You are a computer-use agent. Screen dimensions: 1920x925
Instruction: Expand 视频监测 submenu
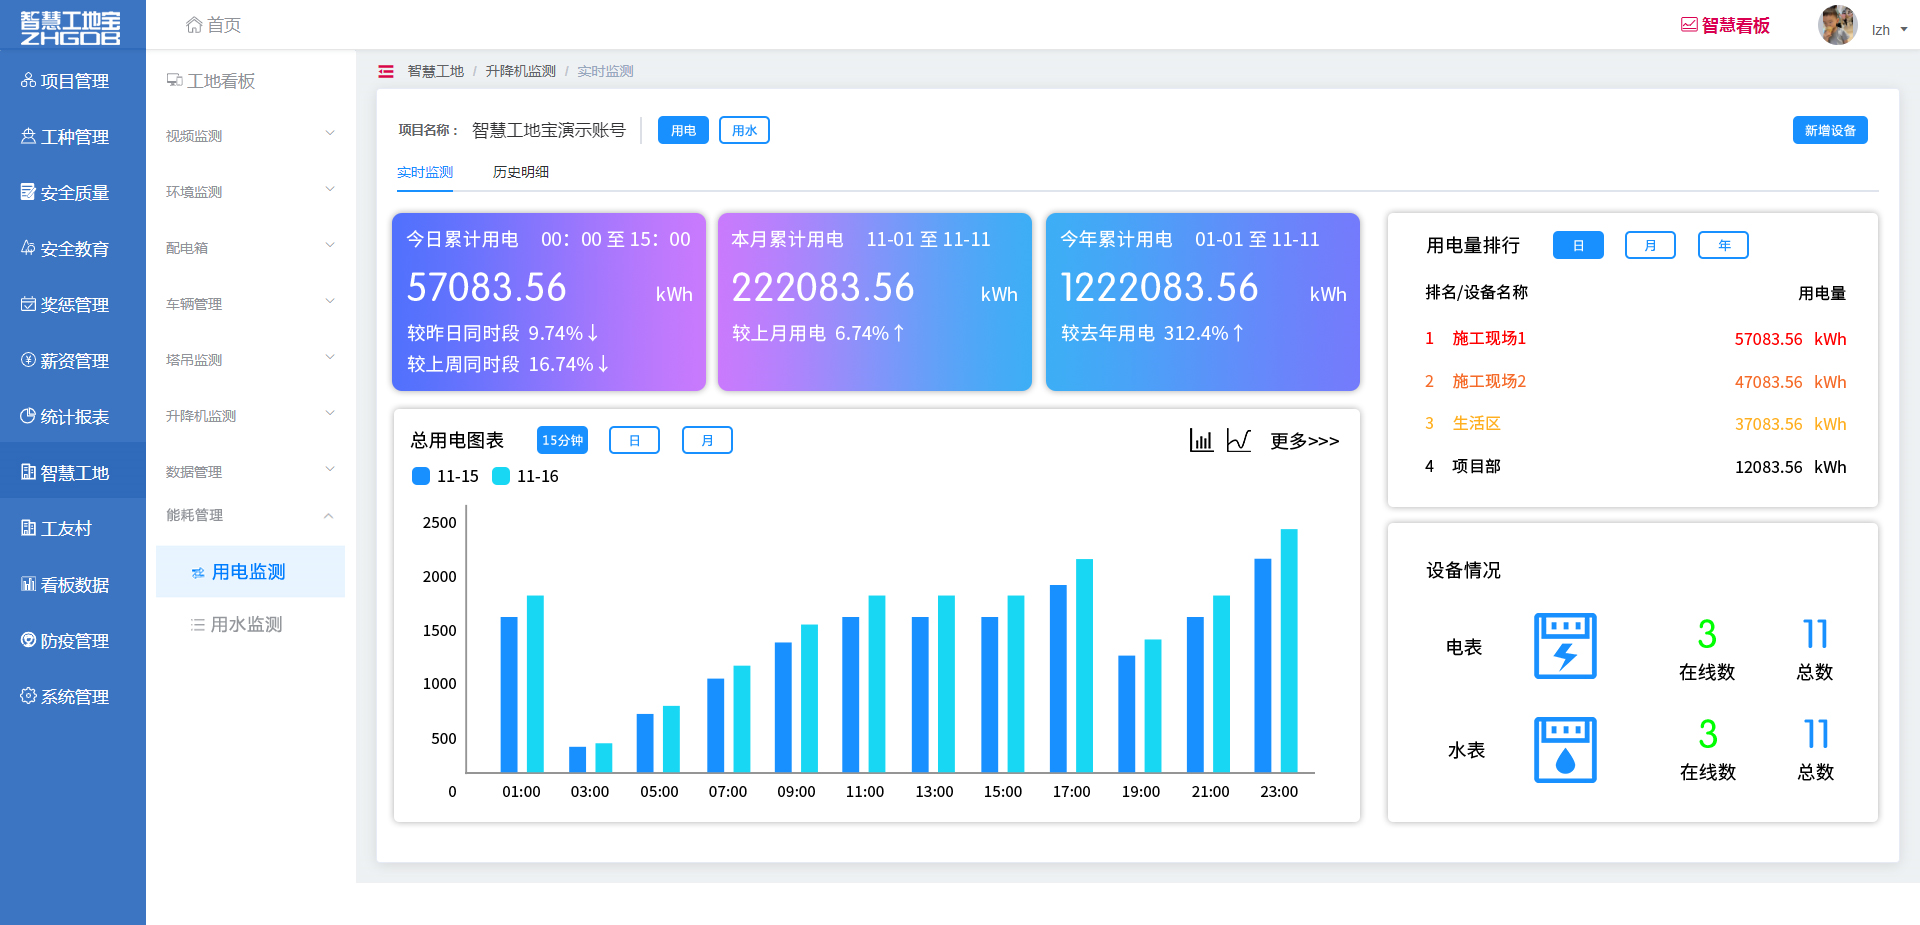pos(250,135)
